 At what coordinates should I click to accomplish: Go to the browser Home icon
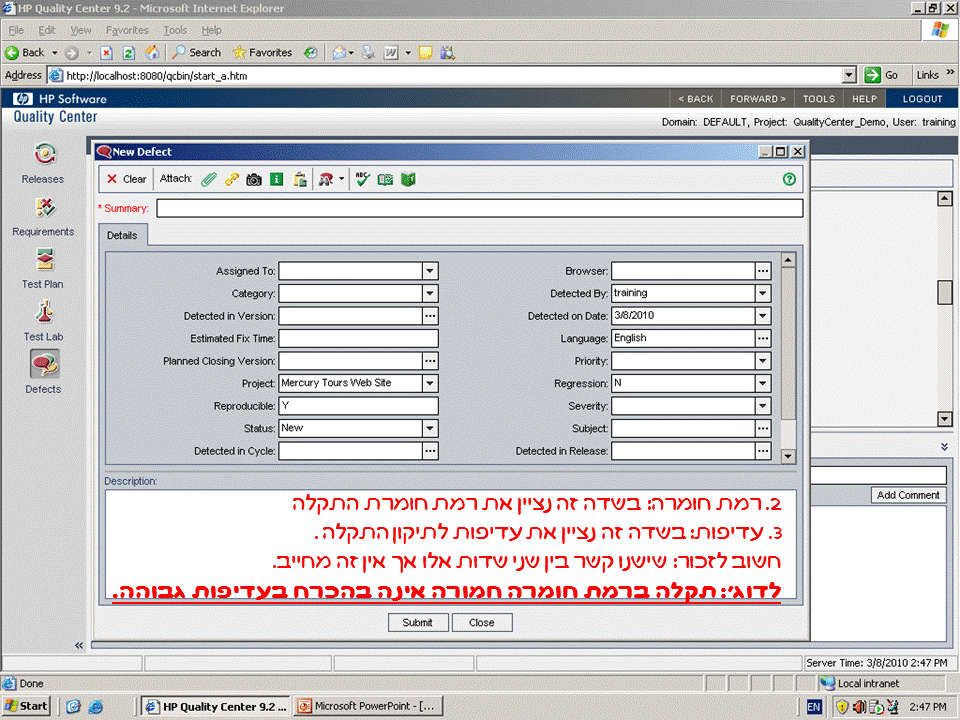(152, 53)
